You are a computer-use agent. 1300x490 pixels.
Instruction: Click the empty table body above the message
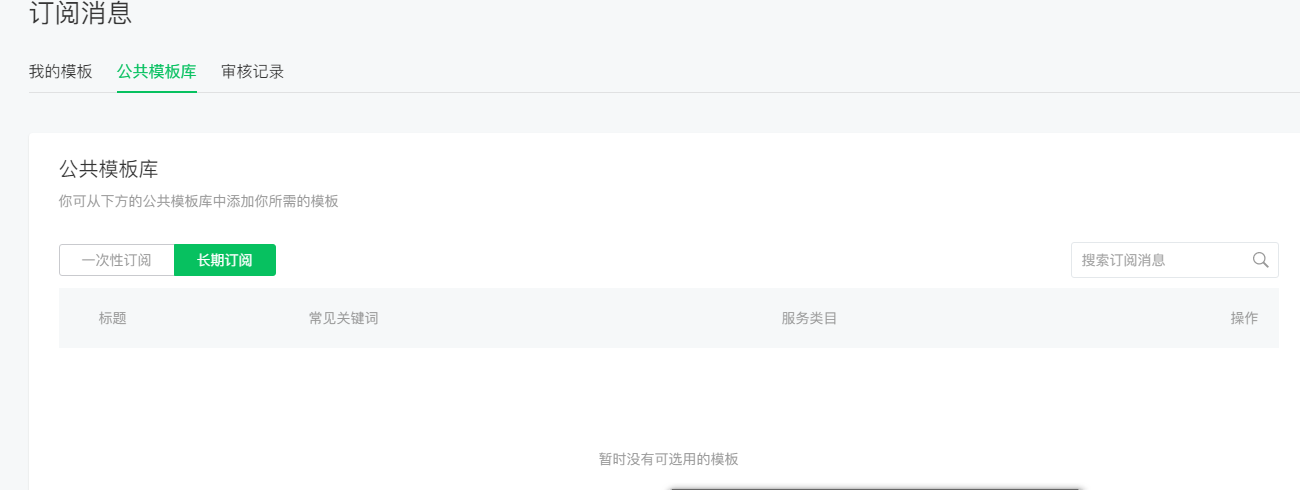pyautogui.click(x=669, y=395)
